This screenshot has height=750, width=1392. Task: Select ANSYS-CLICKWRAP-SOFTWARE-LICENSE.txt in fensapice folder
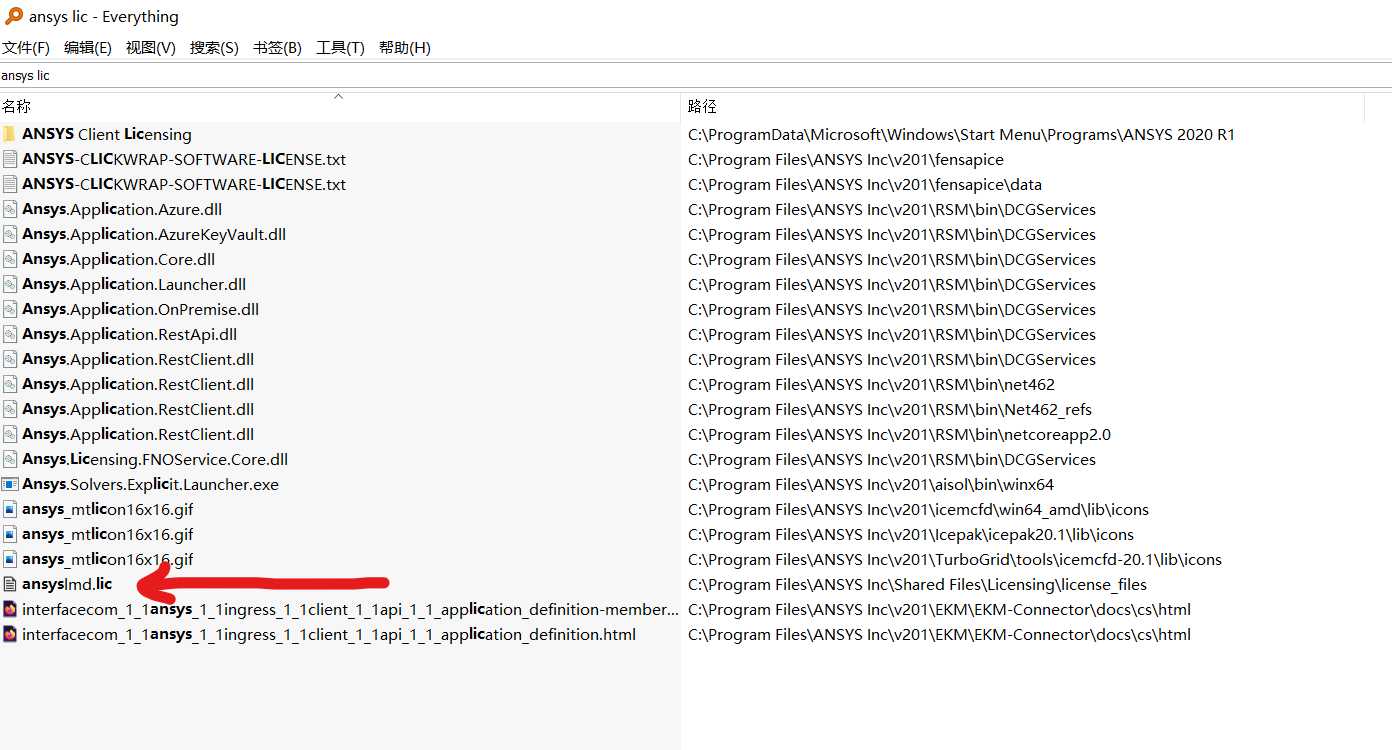[184, 159]
